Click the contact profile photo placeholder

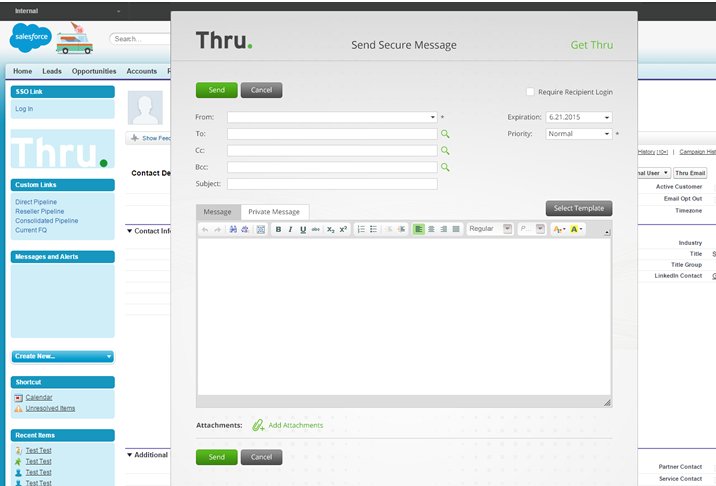(145, 108)
